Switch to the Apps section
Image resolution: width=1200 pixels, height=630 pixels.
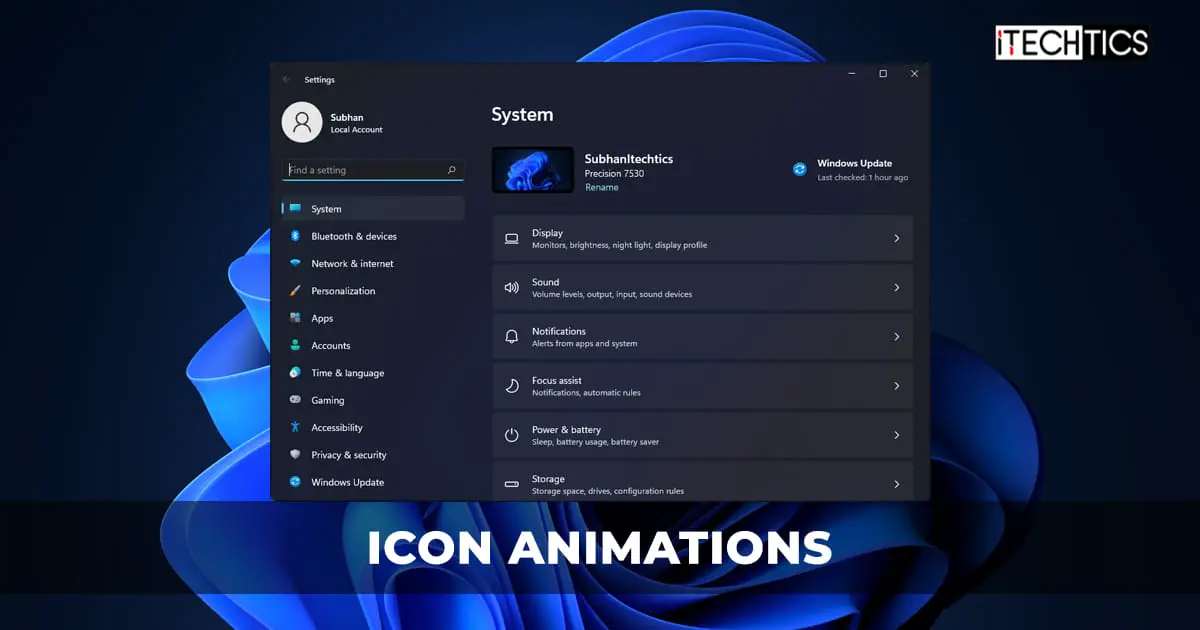pos(373,318)
